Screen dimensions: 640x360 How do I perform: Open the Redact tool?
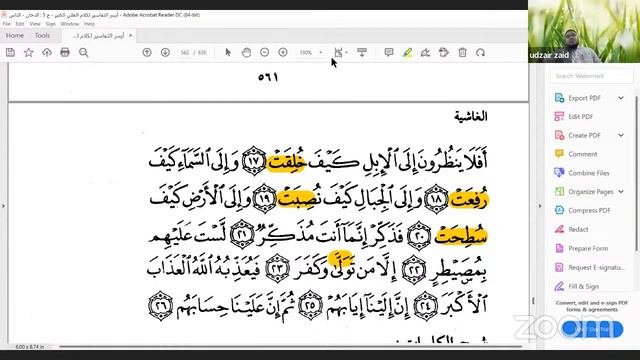coord(578,229)
